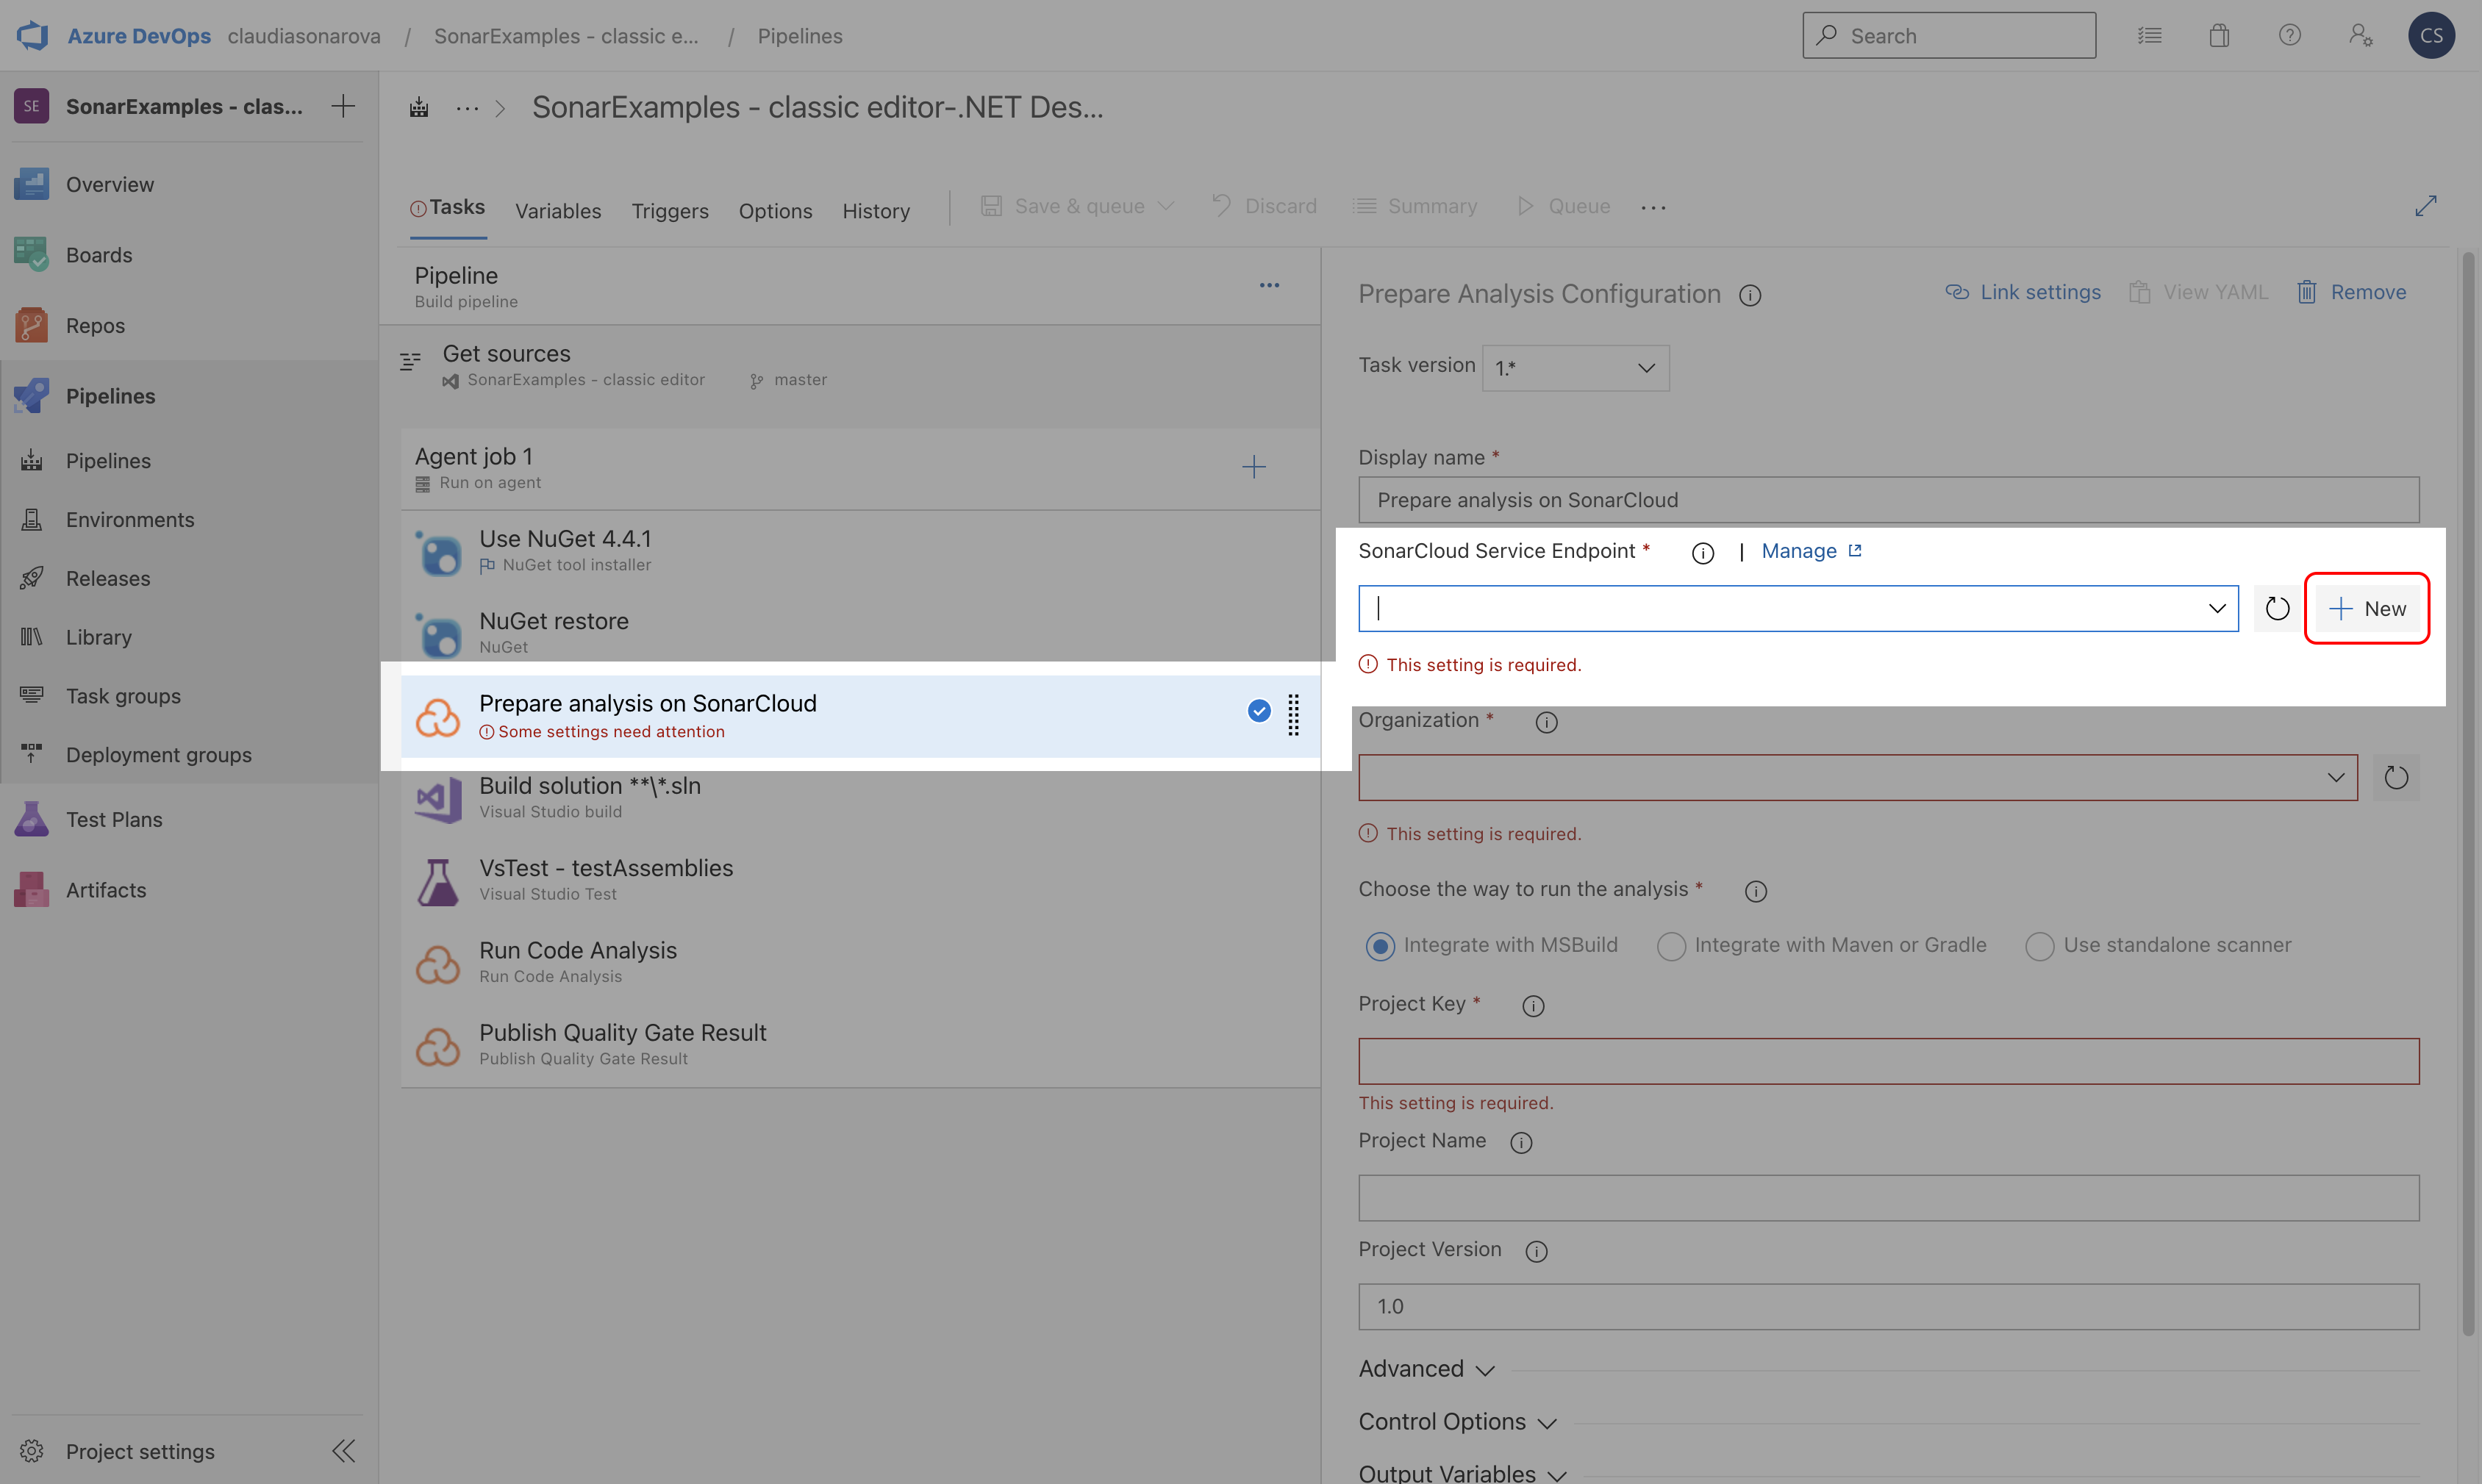Click New service endpoint button
This screenshot has width=2482, height=1484.
pyautogui.click(x=2367, y=609)
